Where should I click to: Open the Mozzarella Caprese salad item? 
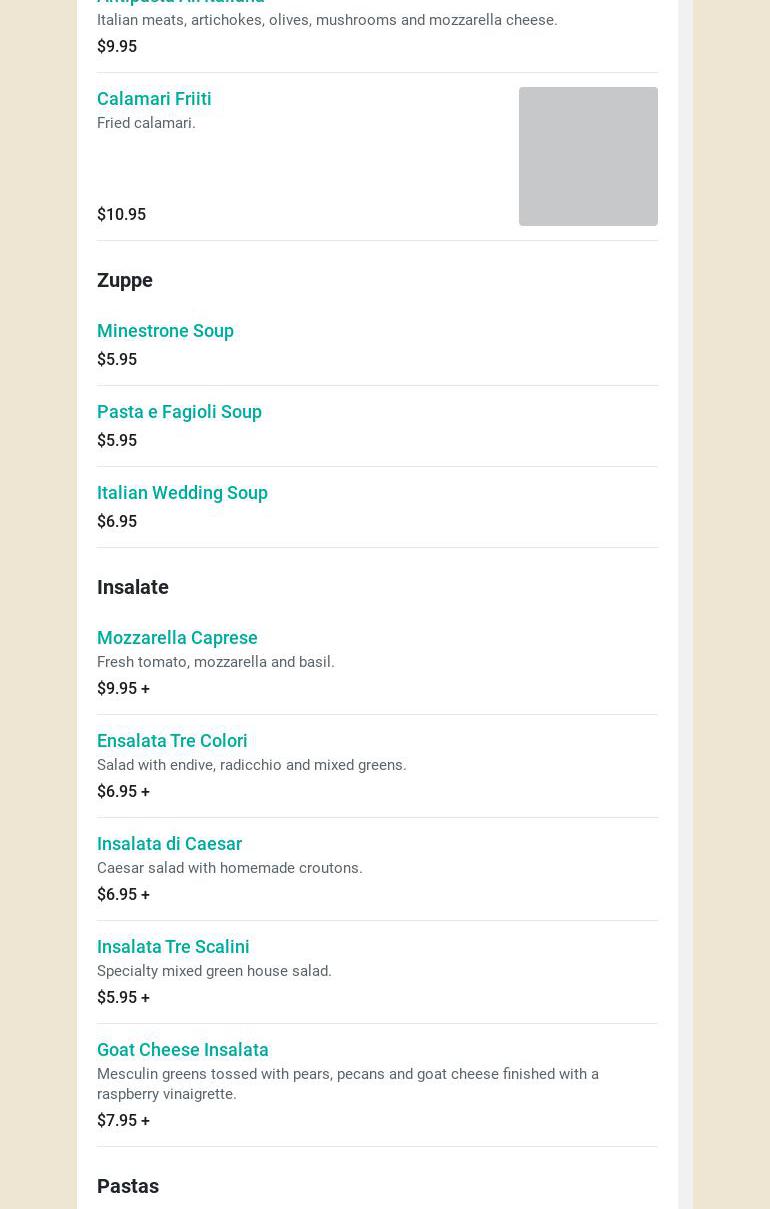coord(177,638)
